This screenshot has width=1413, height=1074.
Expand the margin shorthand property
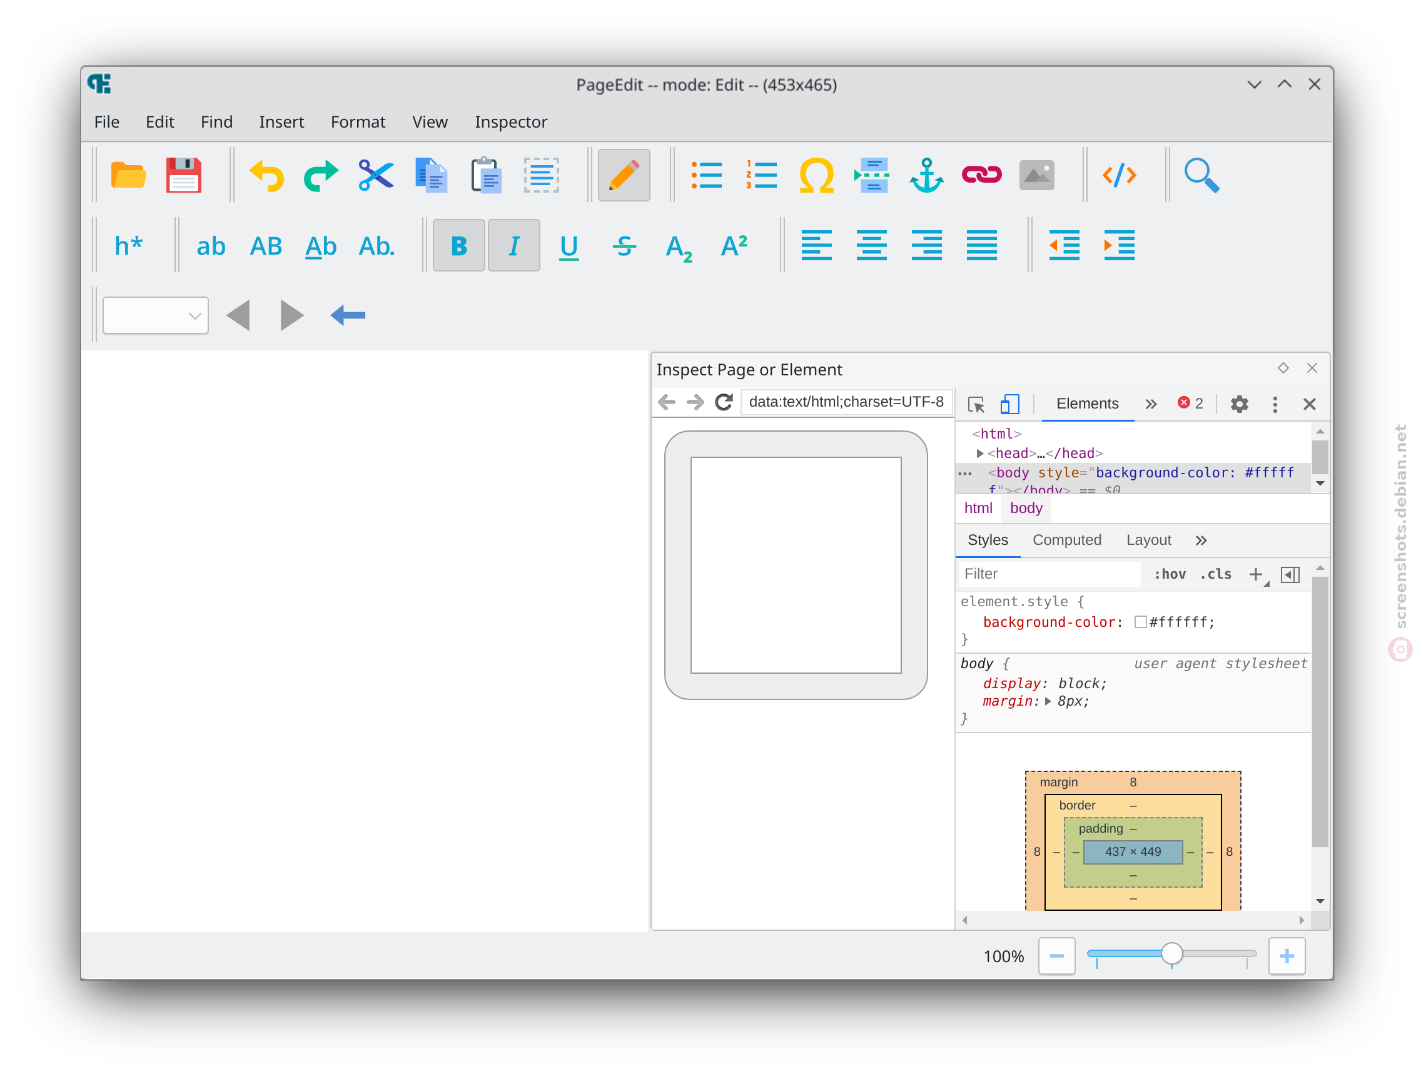[1048, 702]
